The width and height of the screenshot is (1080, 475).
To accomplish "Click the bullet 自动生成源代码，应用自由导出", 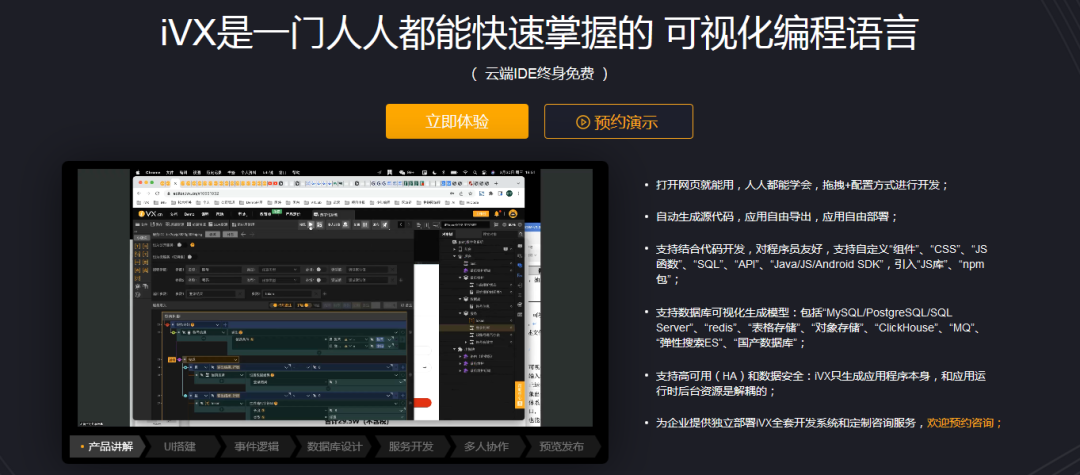I will (777, 217).
